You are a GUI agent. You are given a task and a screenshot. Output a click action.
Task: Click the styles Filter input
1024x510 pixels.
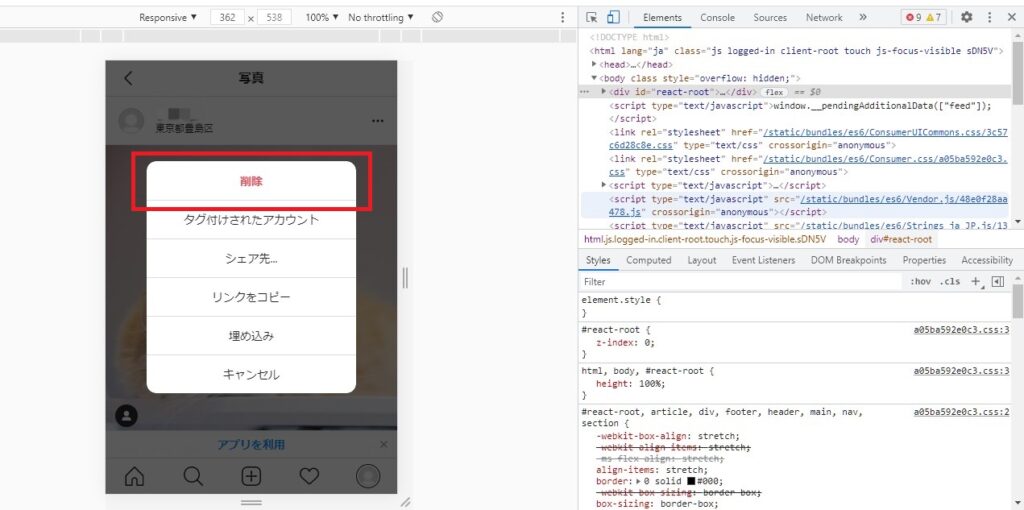point(741,282)
